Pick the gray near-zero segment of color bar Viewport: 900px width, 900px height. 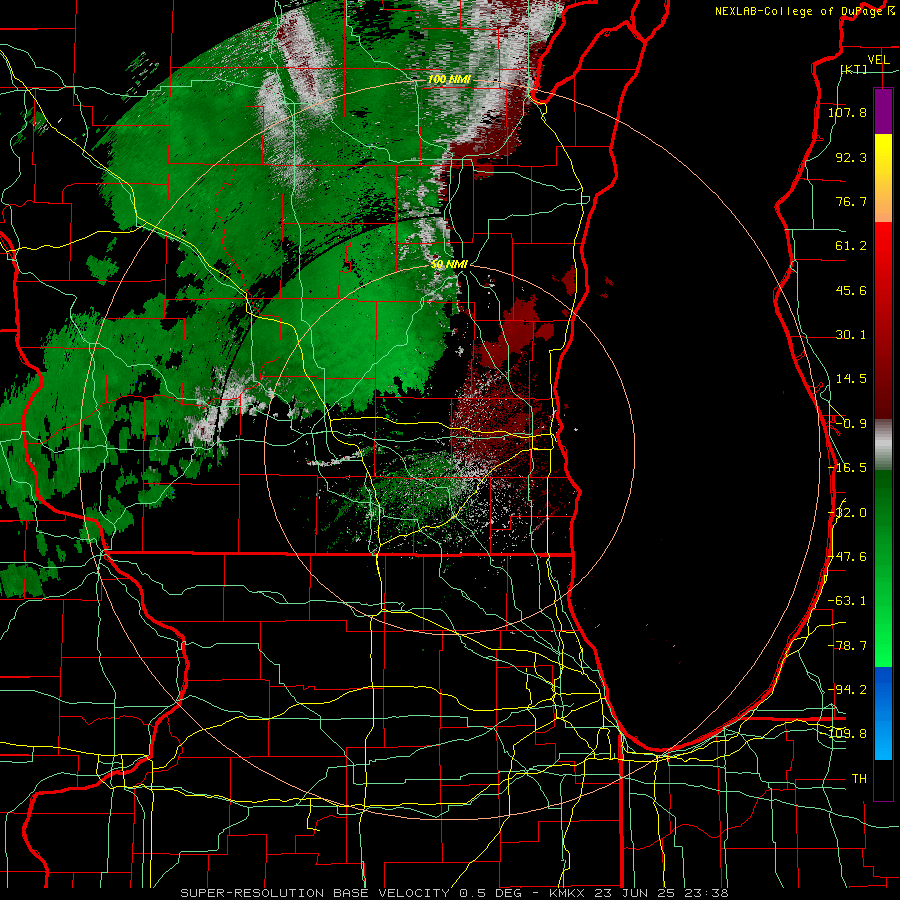tap(883, 445)
